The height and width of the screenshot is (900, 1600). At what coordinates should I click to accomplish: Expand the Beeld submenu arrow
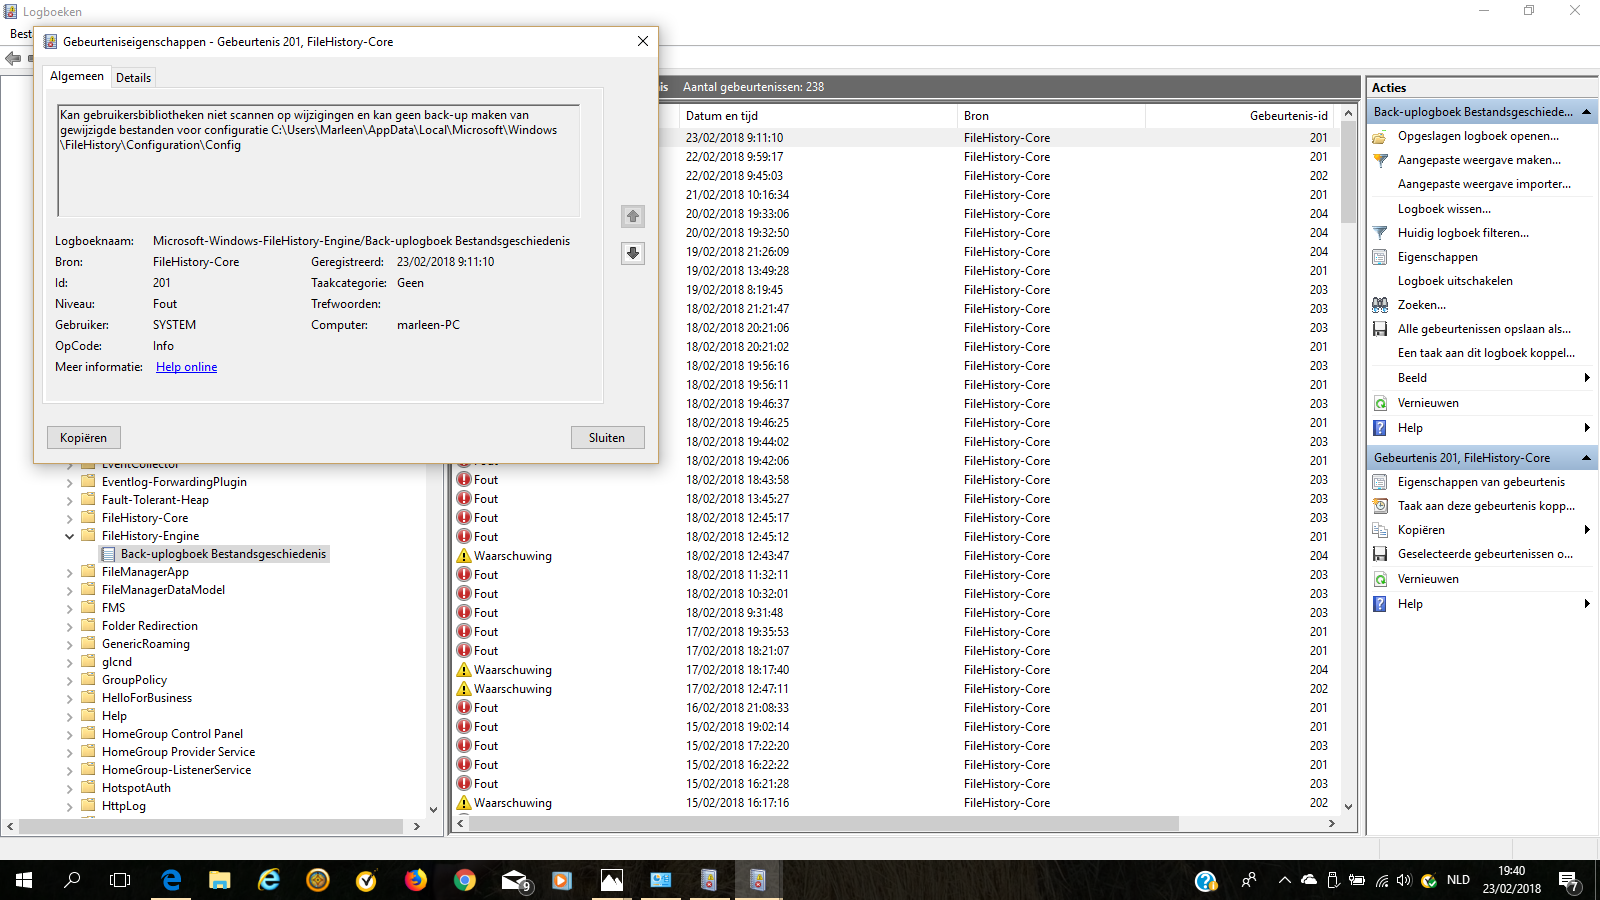1587,378
